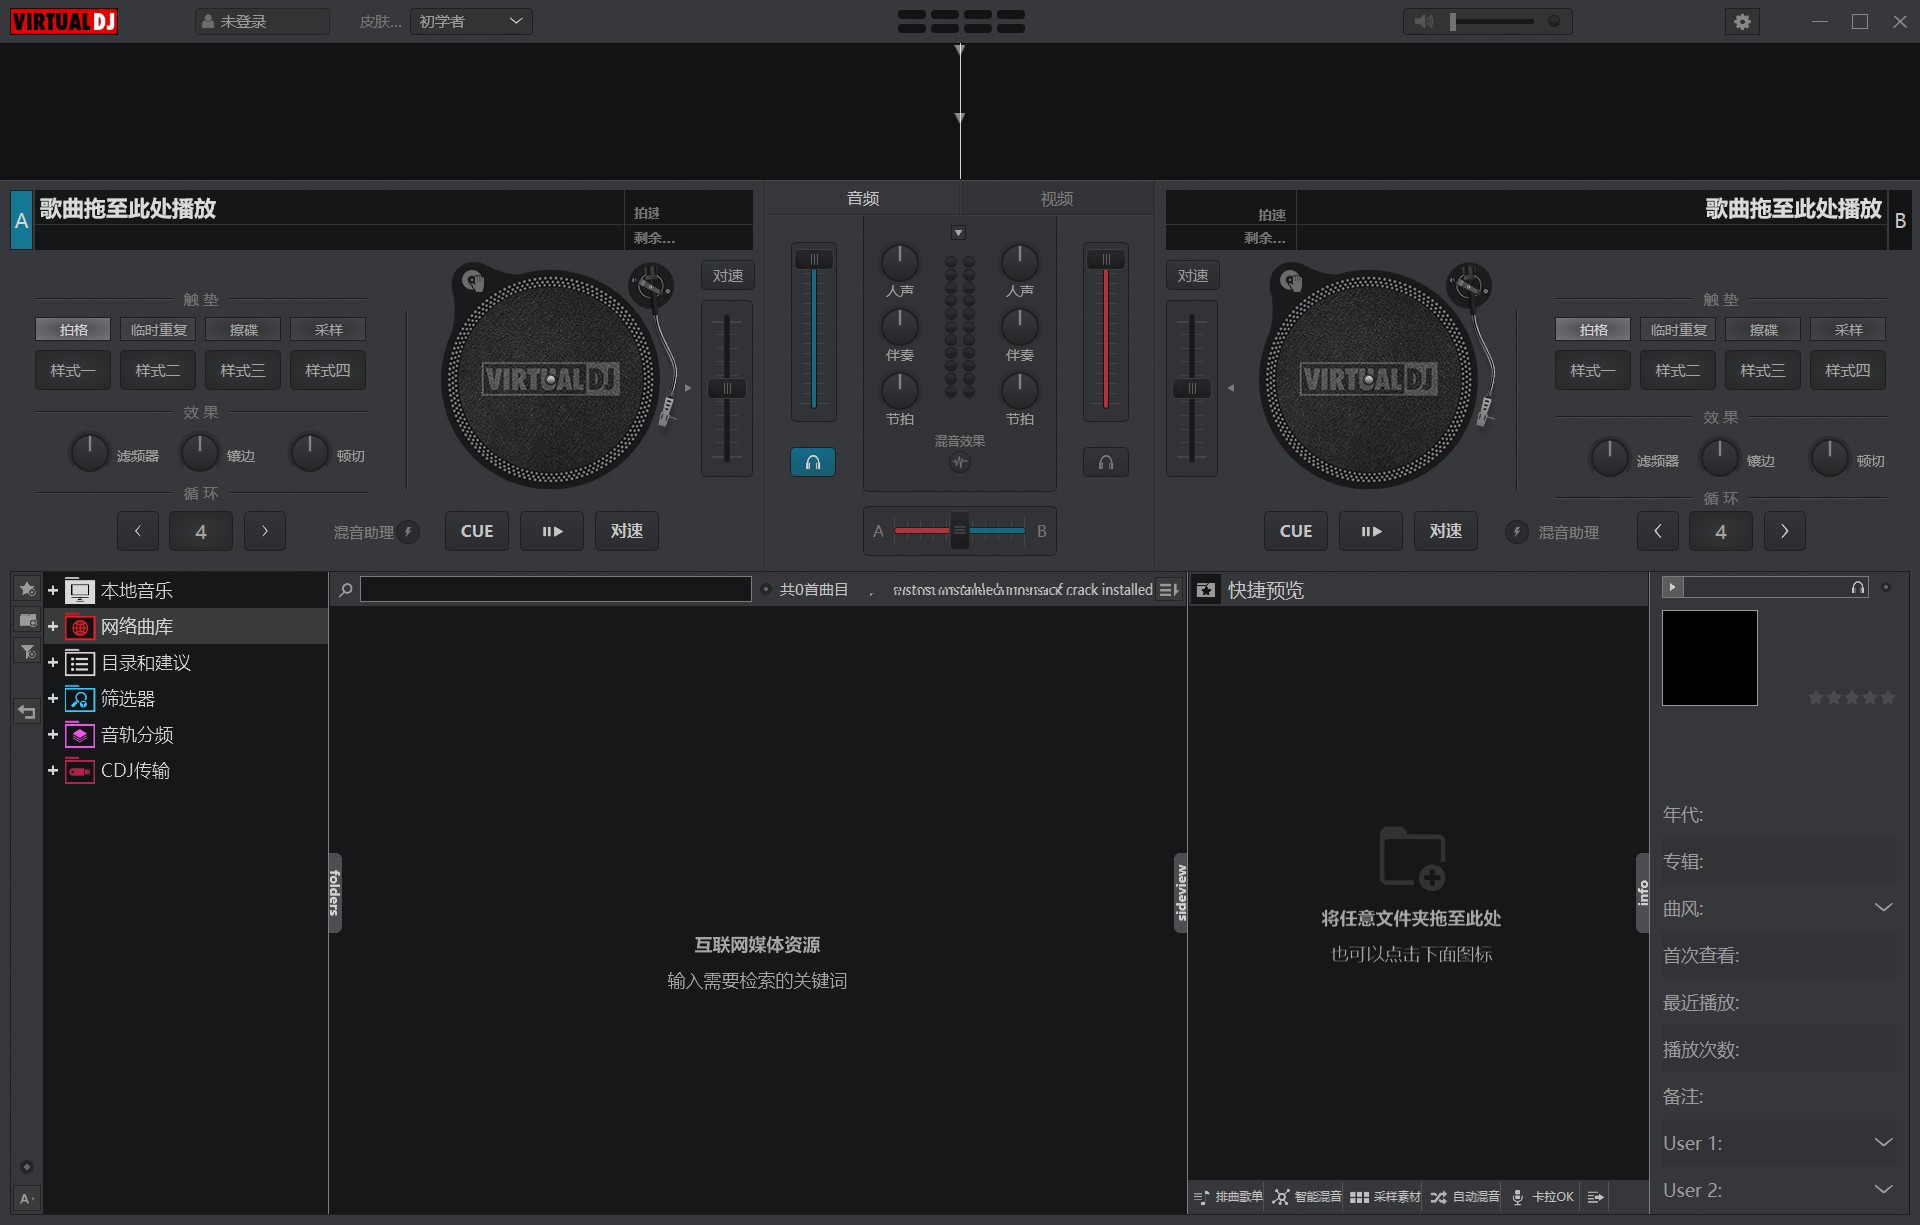Click deck B pitch slider

coord(1192,388)
